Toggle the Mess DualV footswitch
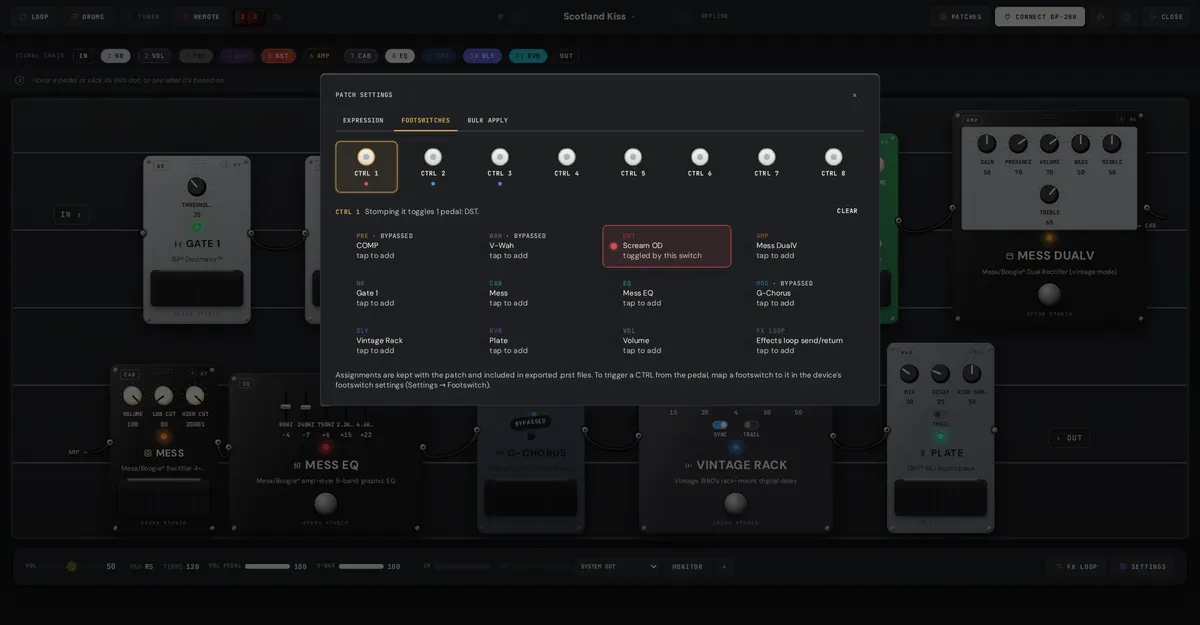The image size is (1200, 625). (1049, 294)
